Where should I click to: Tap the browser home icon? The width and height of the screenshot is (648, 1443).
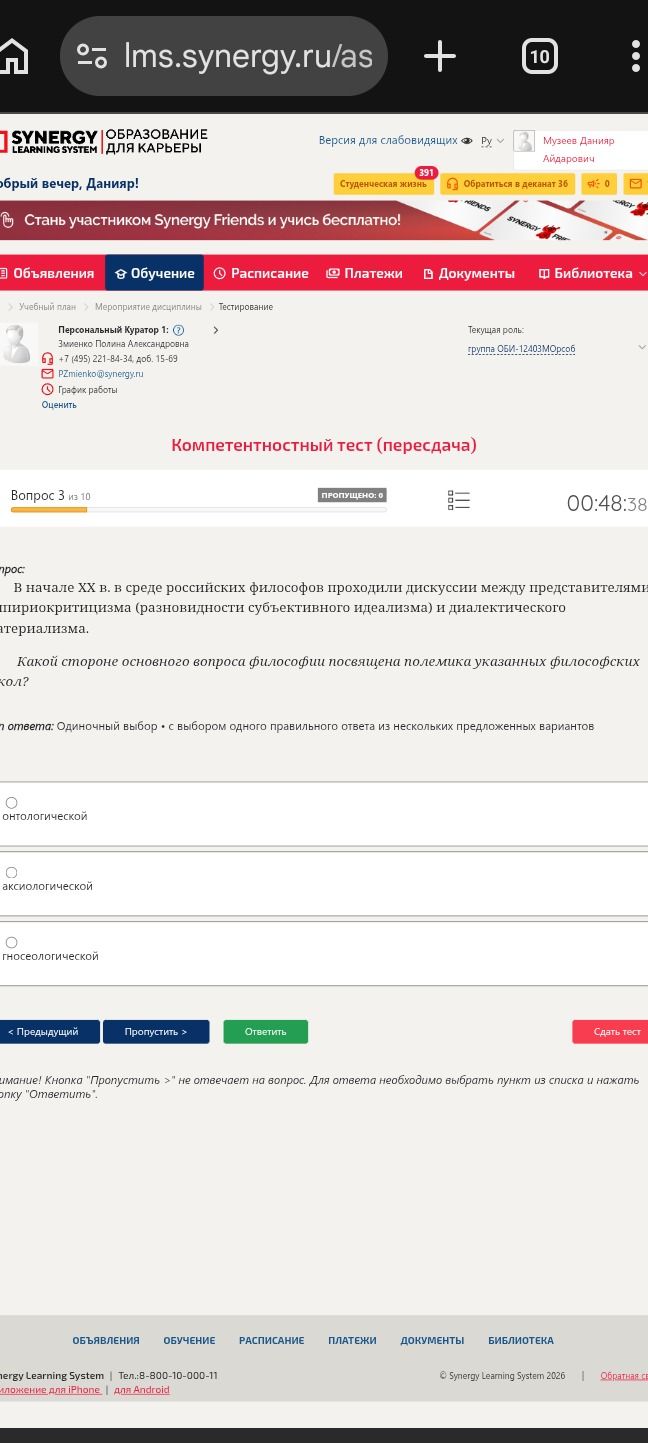point(13,56)
